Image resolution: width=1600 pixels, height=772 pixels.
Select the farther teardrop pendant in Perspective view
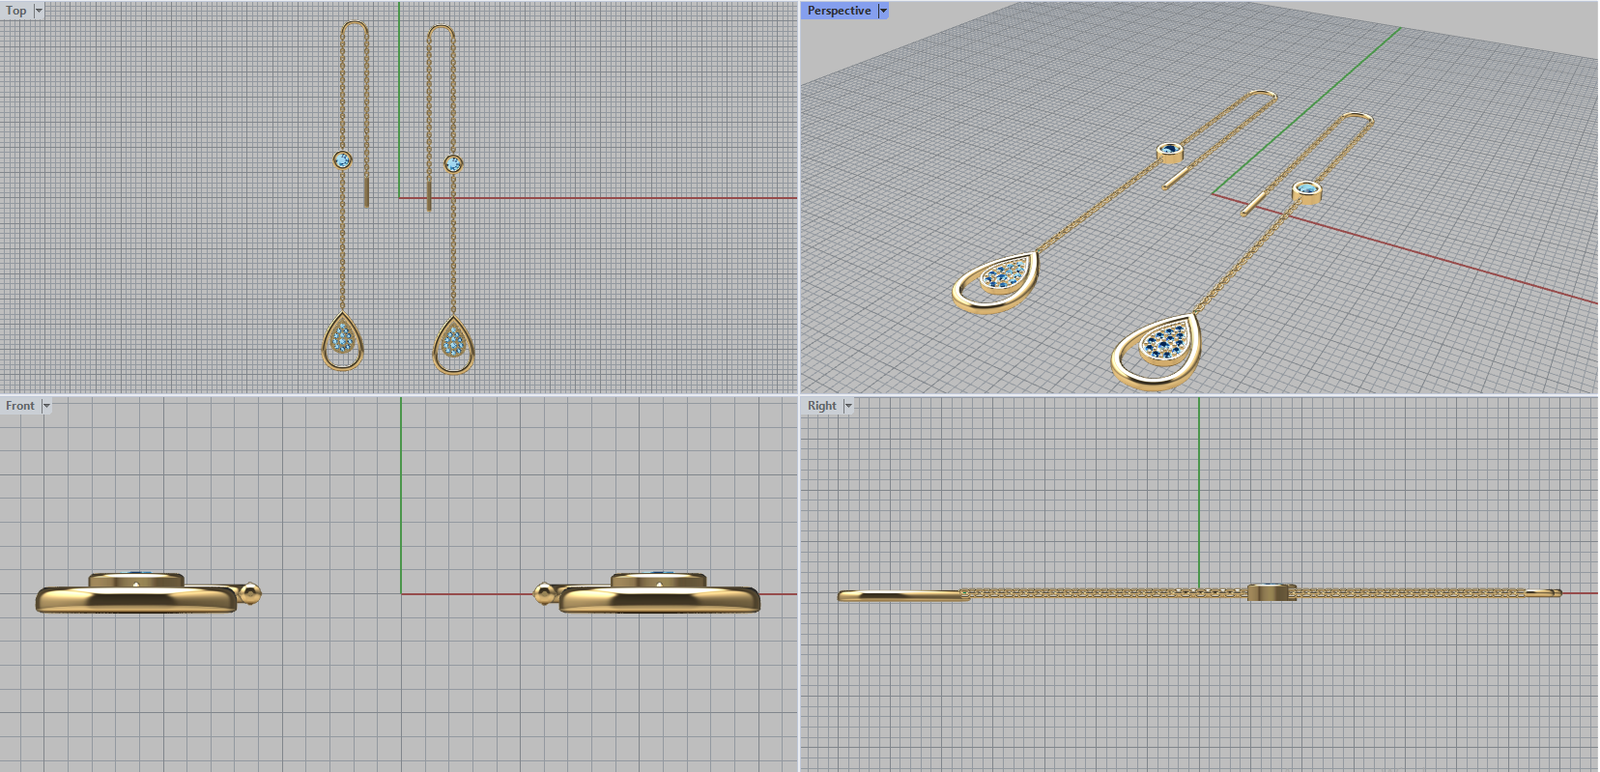[996, 281]
